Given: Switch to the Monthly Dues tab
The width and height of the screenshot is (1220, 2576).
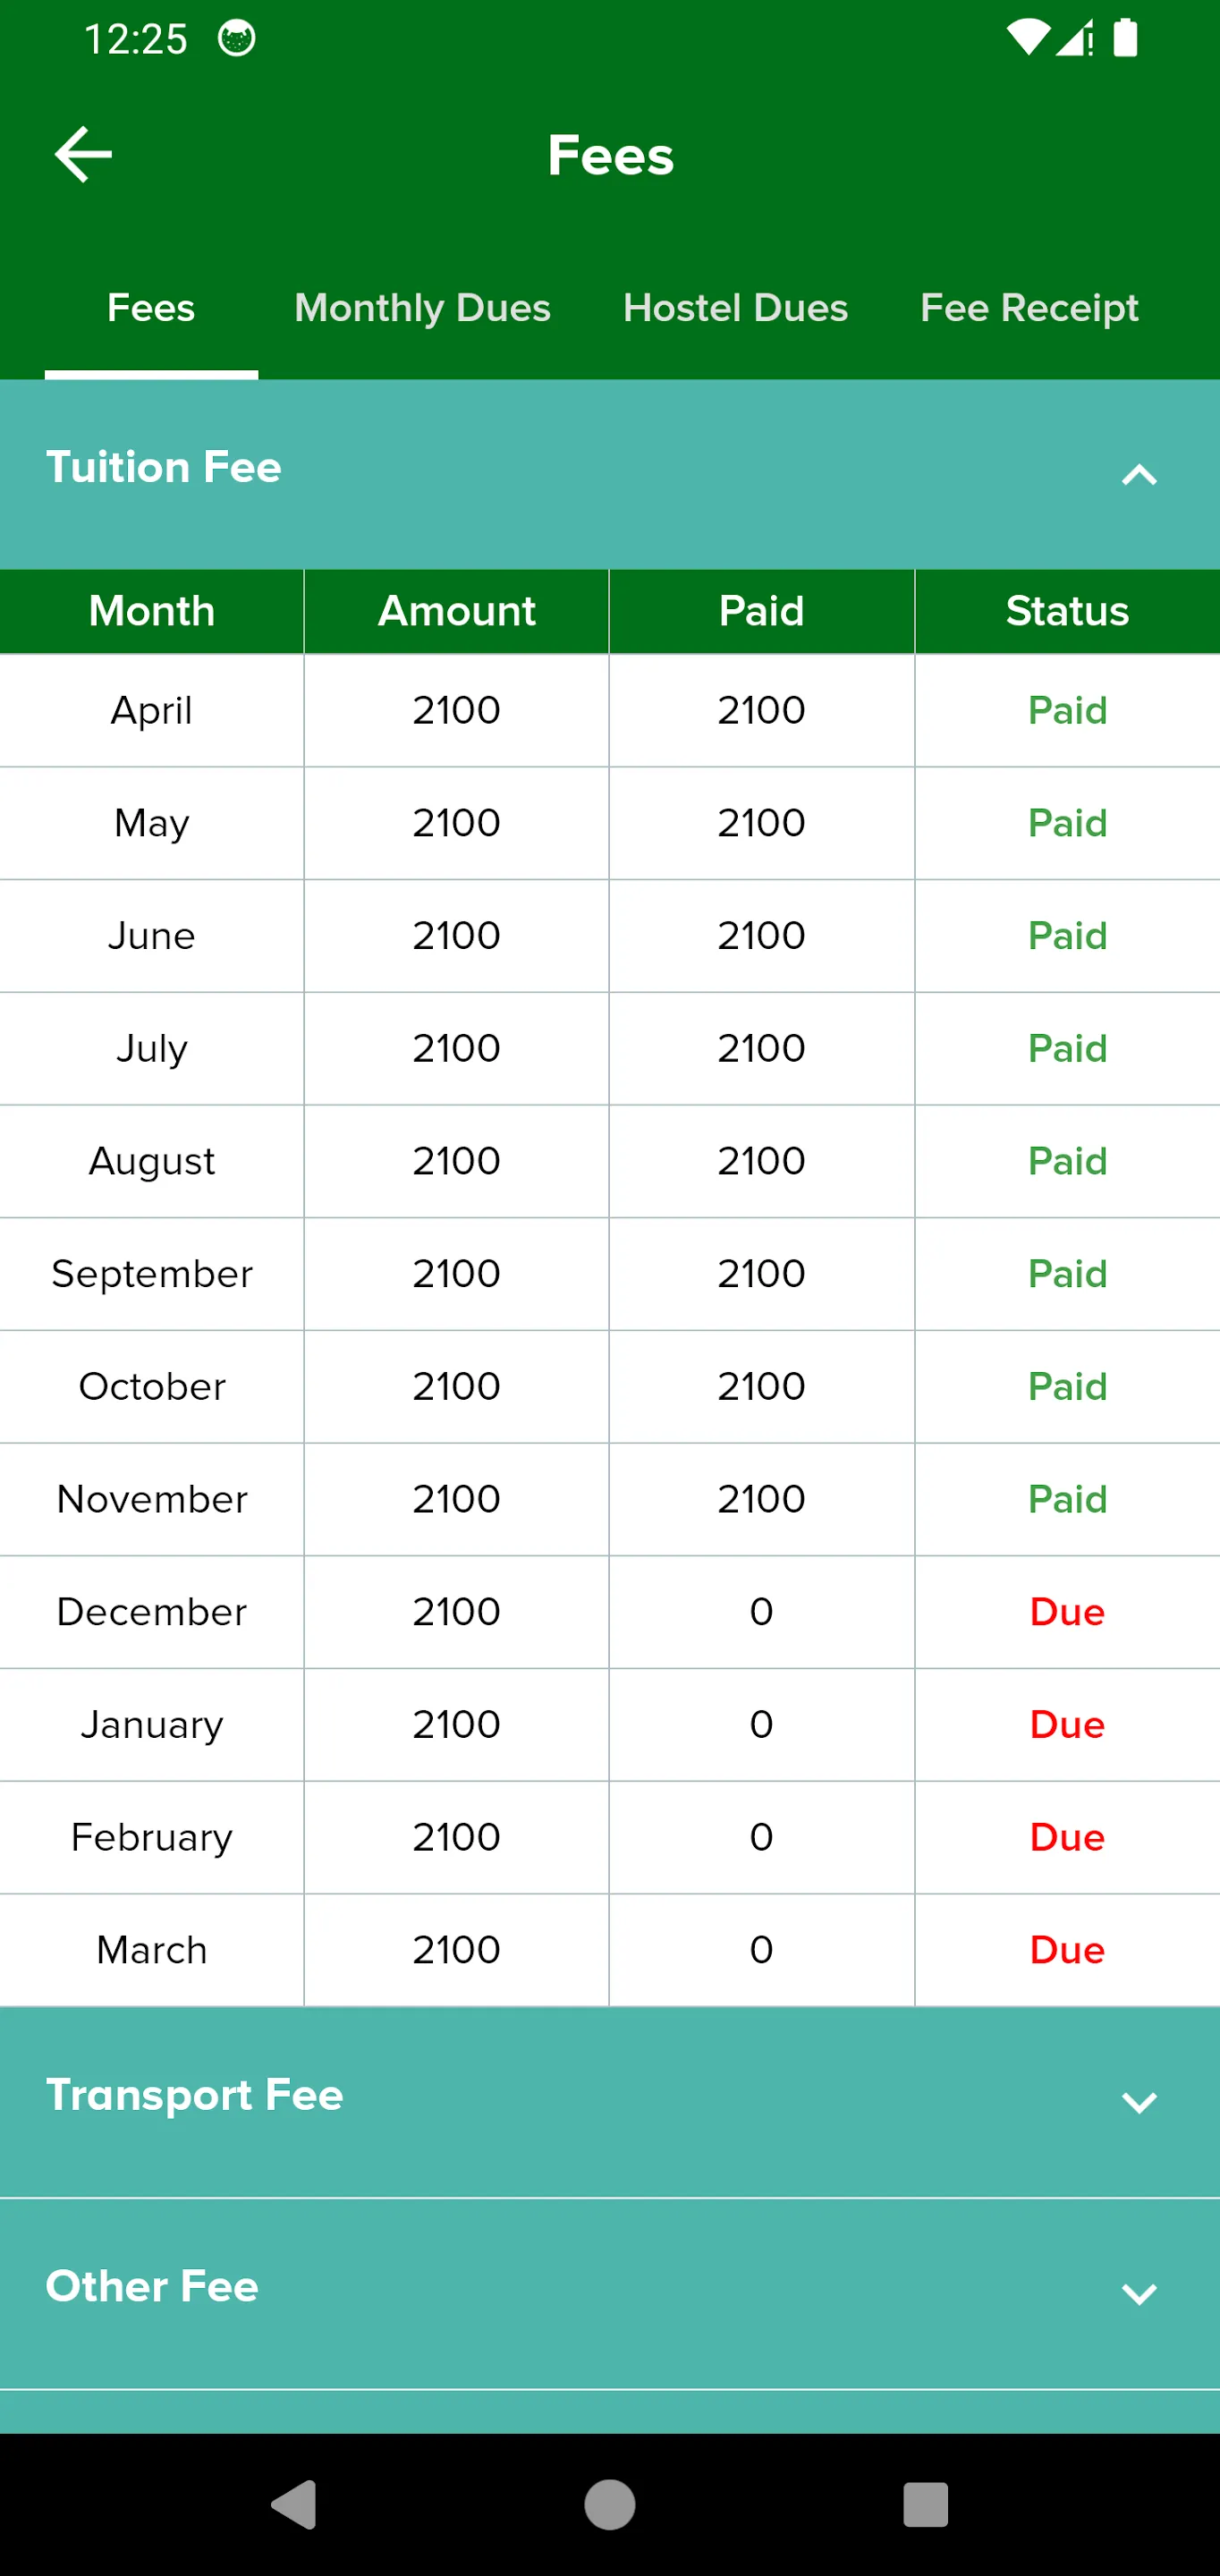Looking at the screenshot, I should pos(422,308).
